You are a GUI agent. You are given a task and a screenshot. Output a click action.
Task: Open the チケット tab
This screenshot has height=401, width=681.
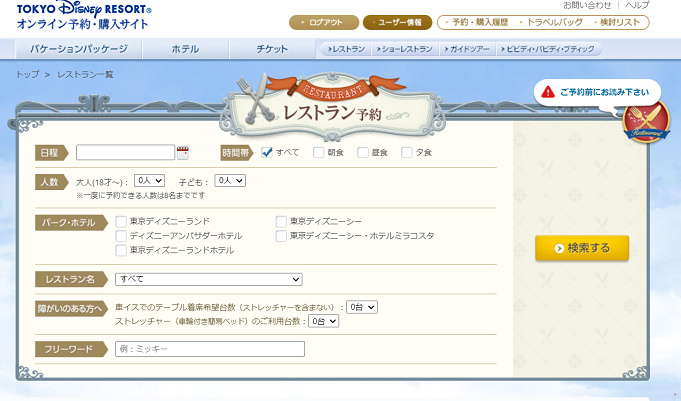click(272, 49)
